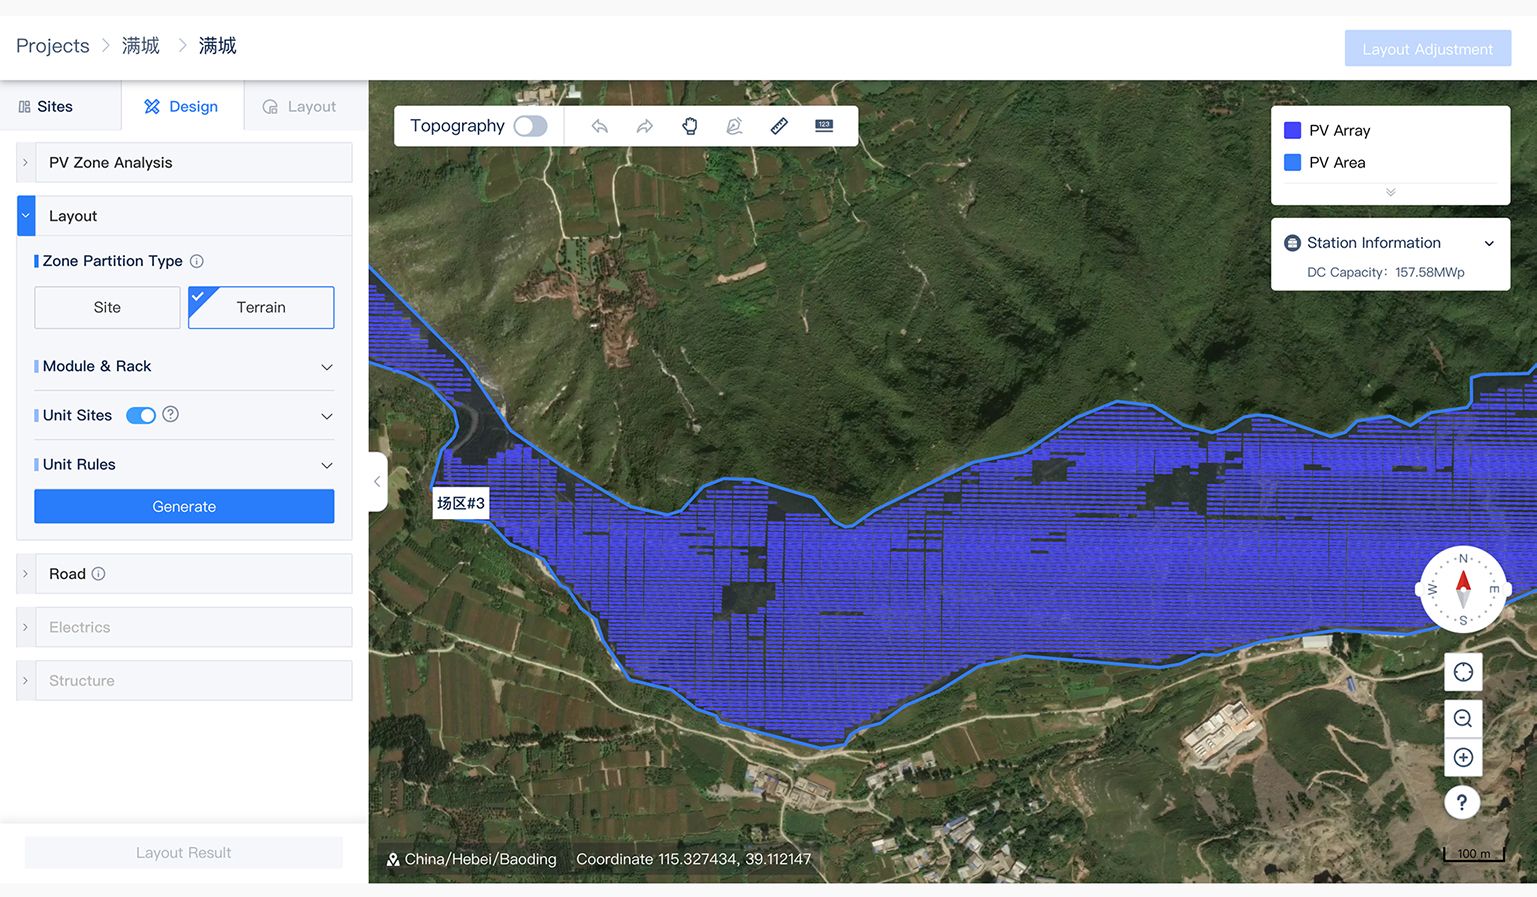Enable the Topography toggle
Image resolution: width=1537 pixels, height=897 pixels.
point(530,126)
